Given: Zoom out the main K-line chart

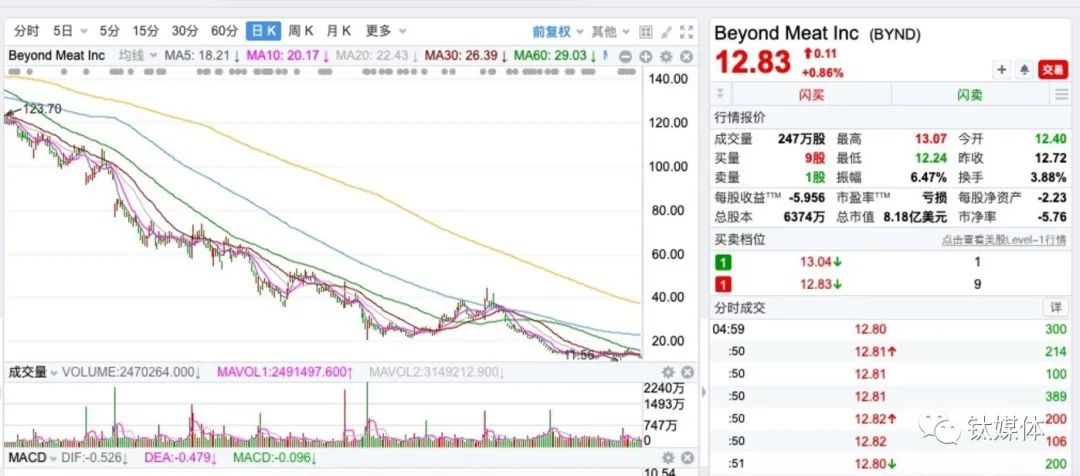Looking at the screenshot, I should point(625,56).
